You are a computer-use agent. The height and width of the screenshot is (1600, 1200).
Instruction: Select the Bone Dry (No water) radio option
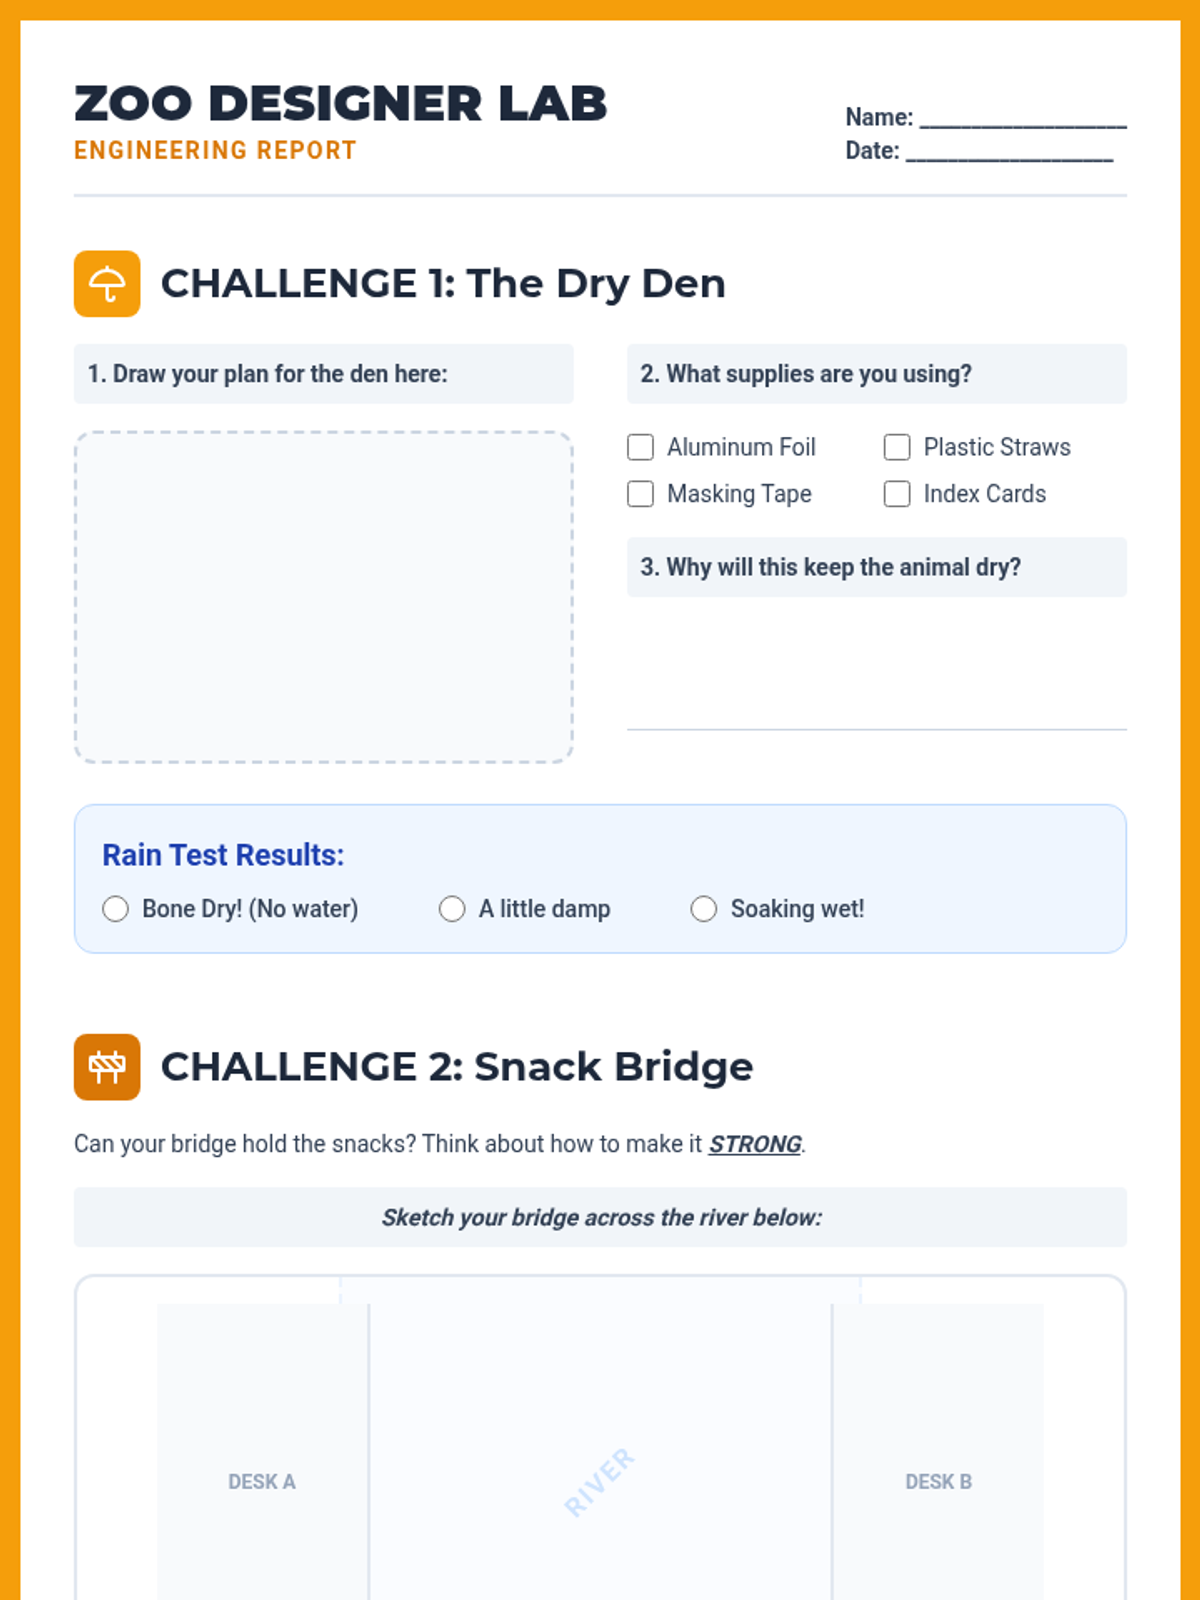(116, 909)
